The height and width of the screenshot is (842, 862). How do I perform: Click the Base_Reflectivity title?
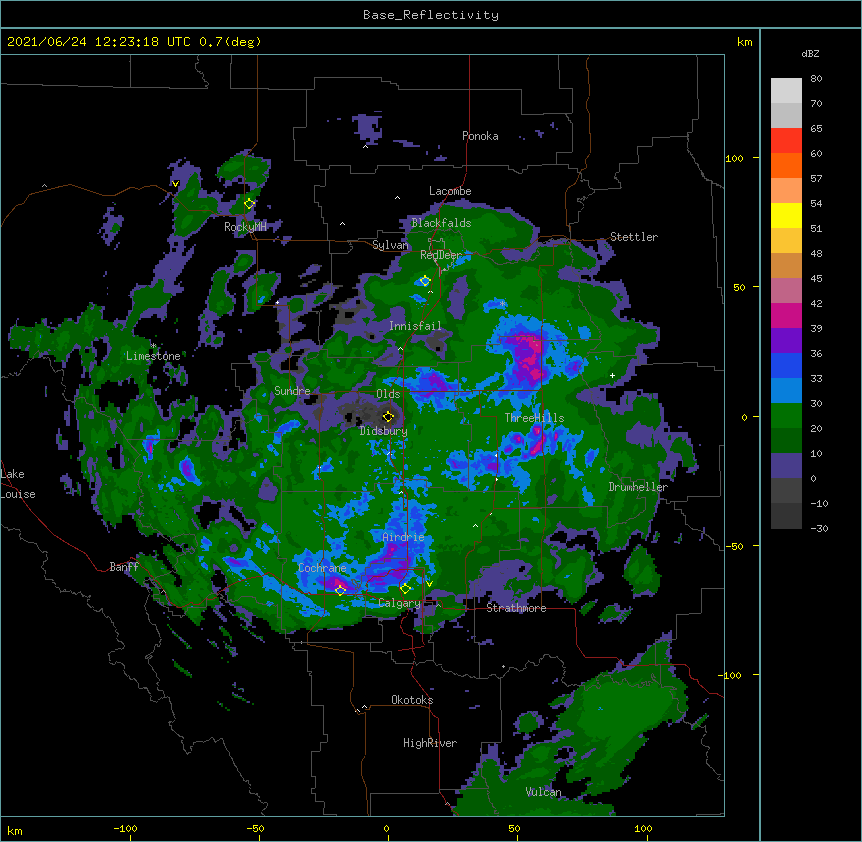(431, 15)
